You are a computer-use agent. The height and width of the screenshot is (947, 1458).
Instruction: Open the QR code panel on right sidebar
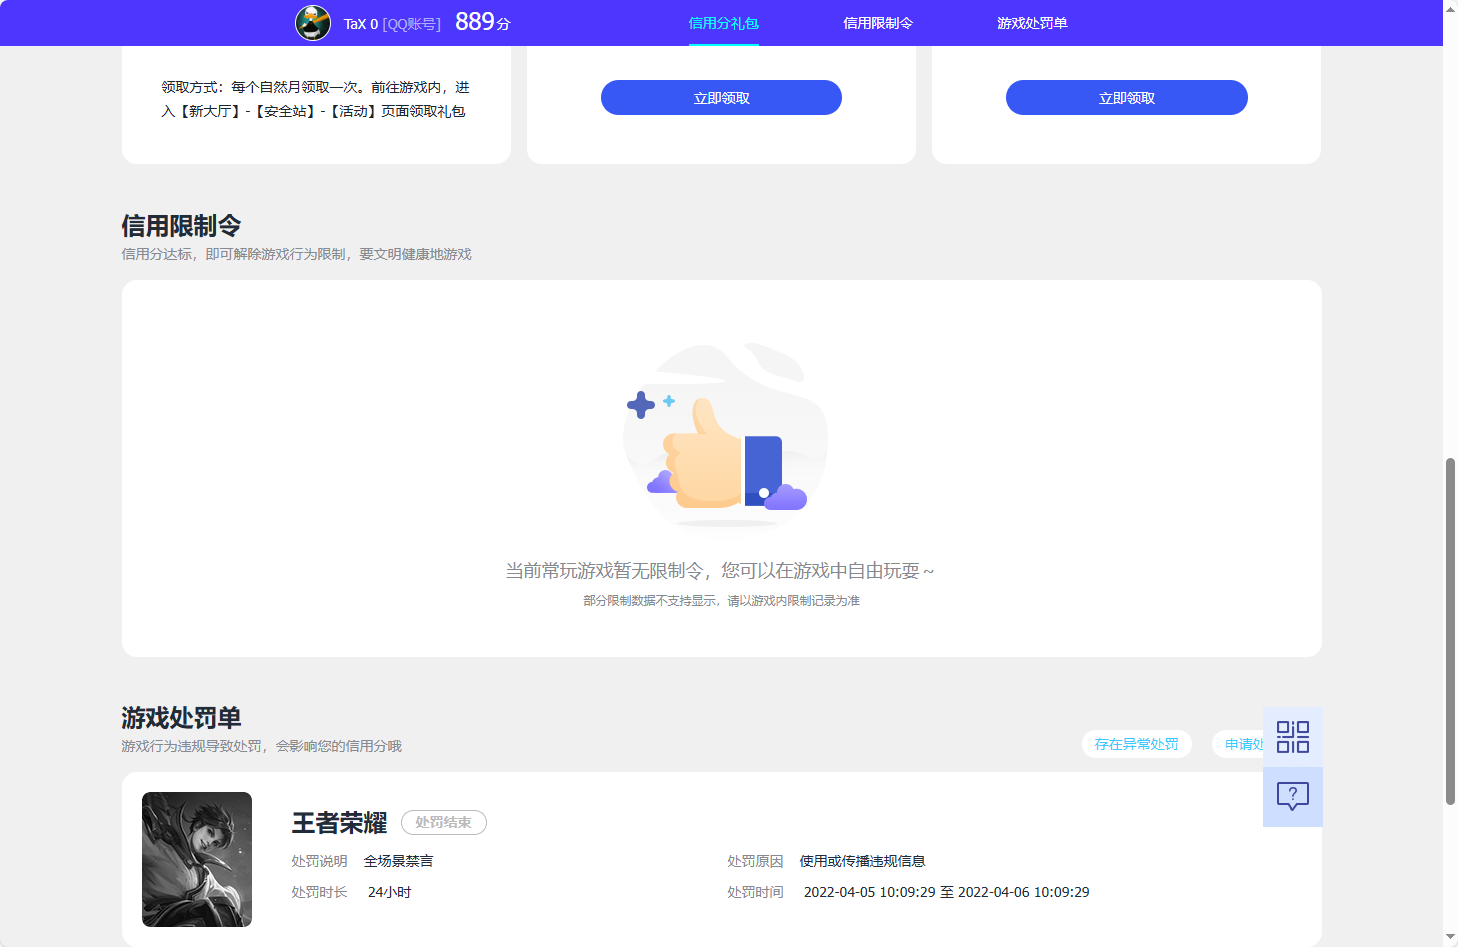[1292, 735]
